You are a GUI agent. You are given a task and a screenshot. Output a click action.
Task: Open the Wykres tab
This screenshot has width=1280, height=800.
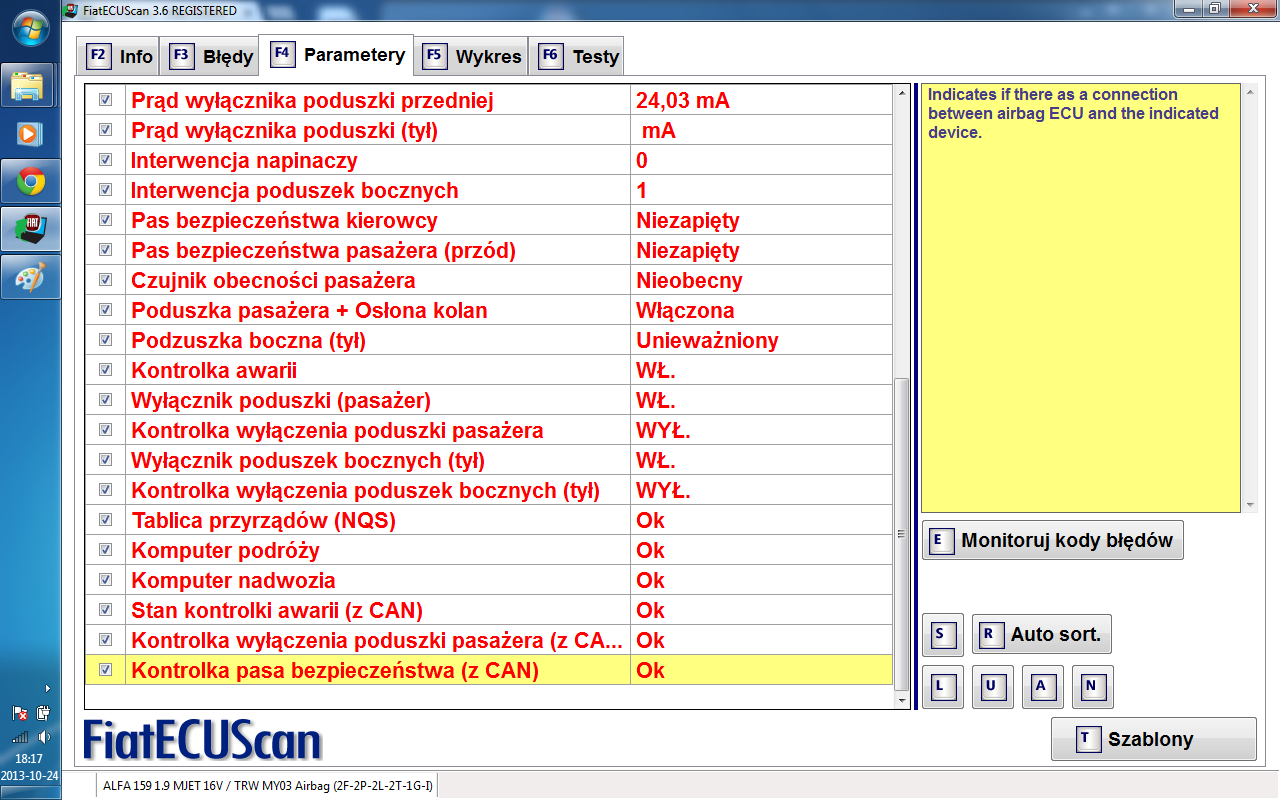tap(472, 57)
